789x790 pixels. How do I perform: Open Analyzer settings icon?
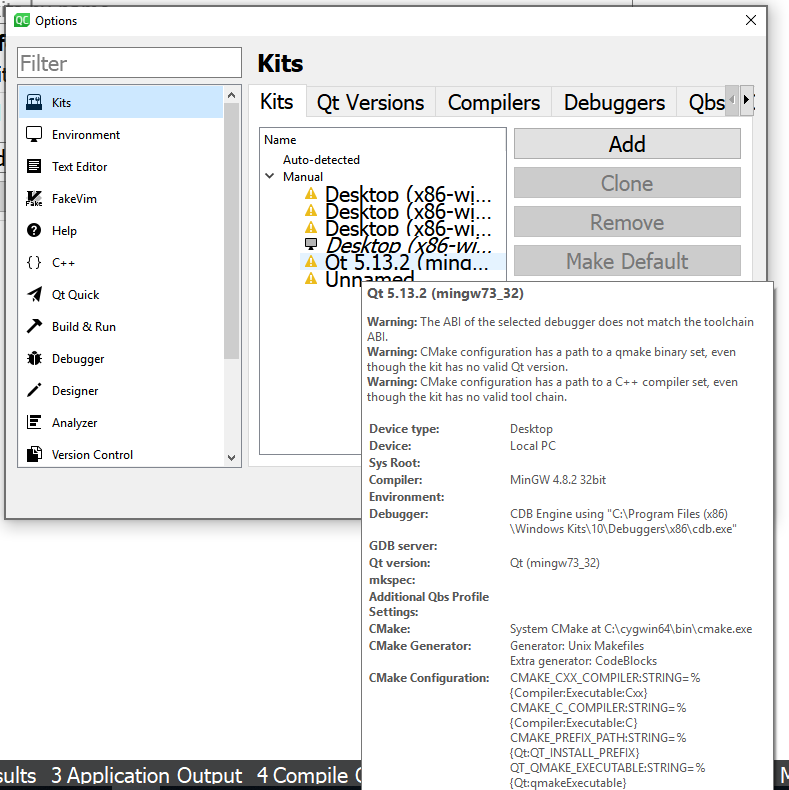click(x=34, y=422)
